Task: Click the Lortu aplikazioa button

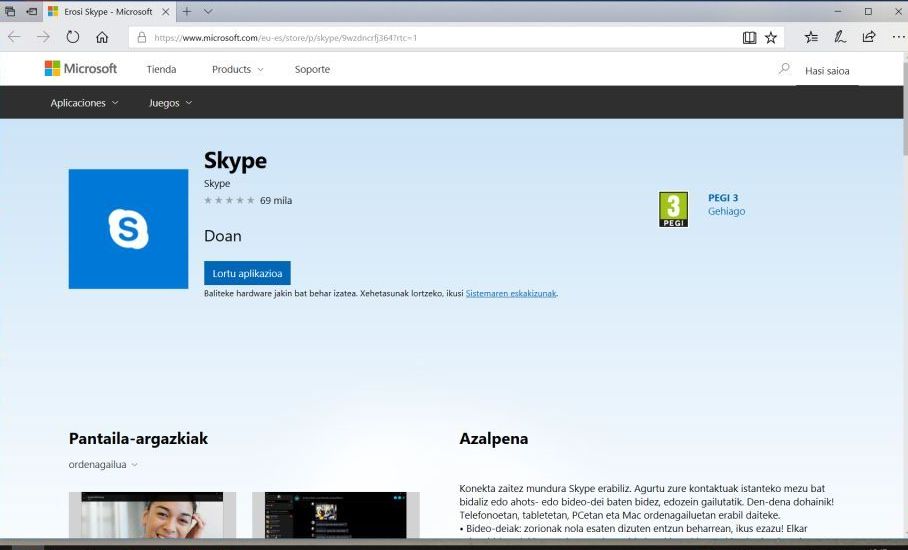Action: point(247,273)
